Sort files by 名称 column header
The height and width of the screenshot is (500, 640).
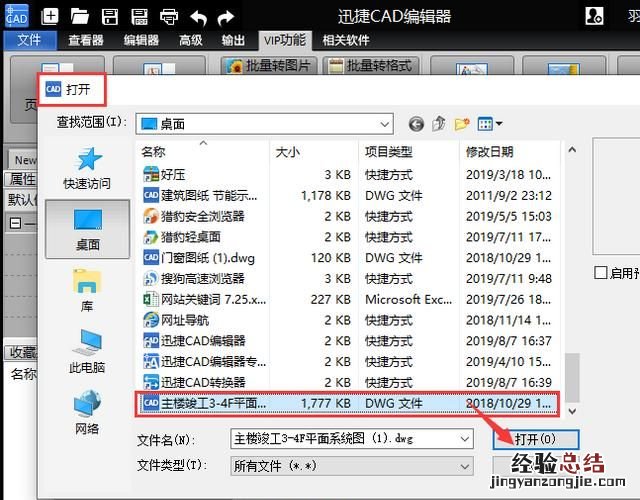click(202, 152)
